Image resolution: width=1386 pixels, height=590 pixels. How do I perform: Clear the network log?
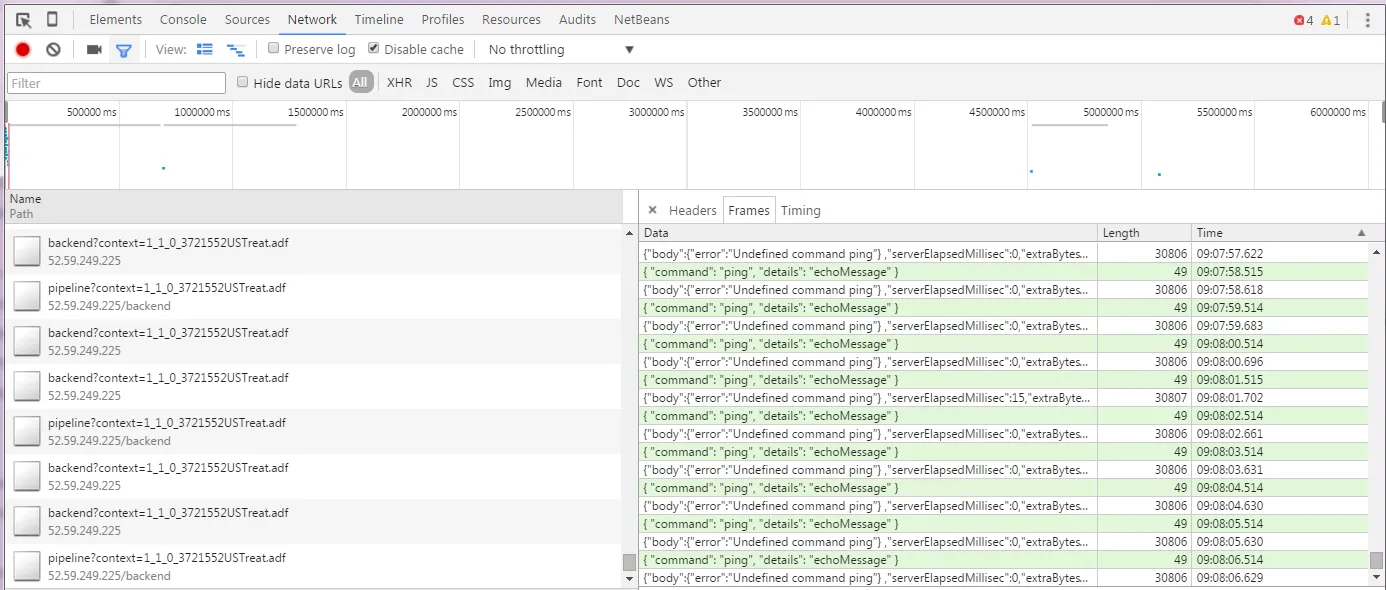click(x=54, y=49)
